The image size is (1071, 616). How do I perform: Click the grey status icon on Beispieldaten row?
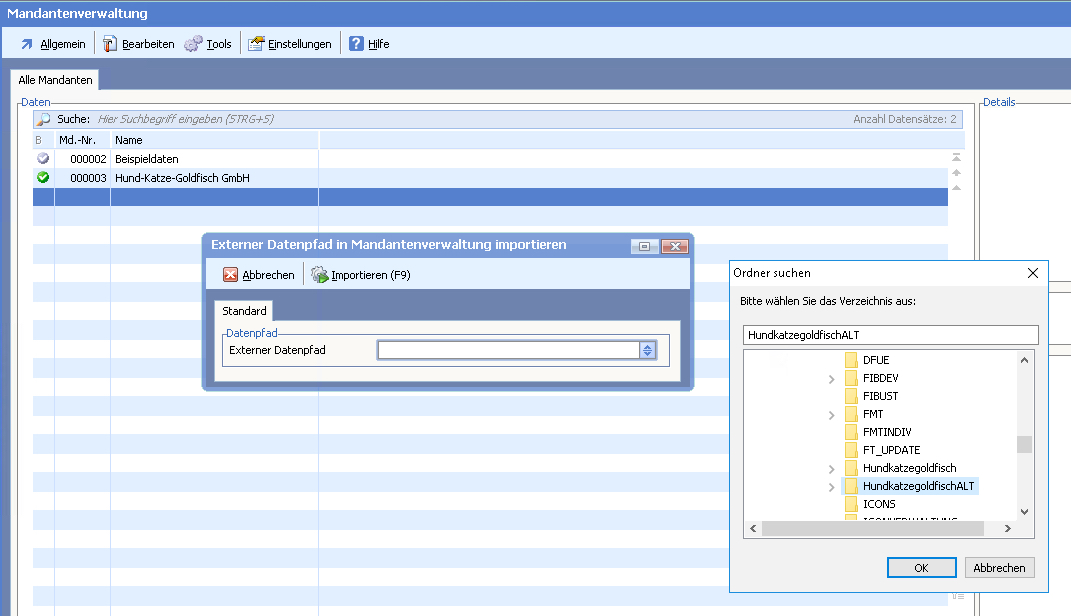(x=43, y=159)
